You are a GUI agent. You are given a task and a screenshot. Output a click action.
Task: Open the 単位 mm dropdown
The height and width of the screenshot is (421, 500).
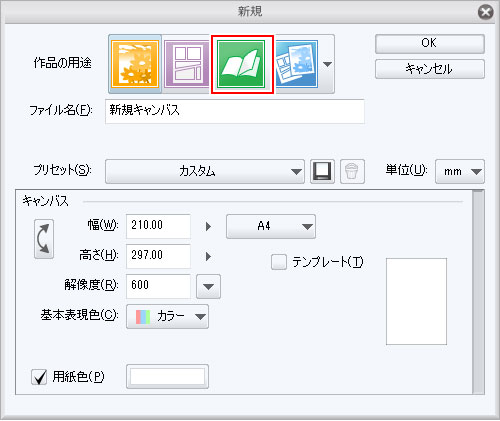(x=460, y=172)
